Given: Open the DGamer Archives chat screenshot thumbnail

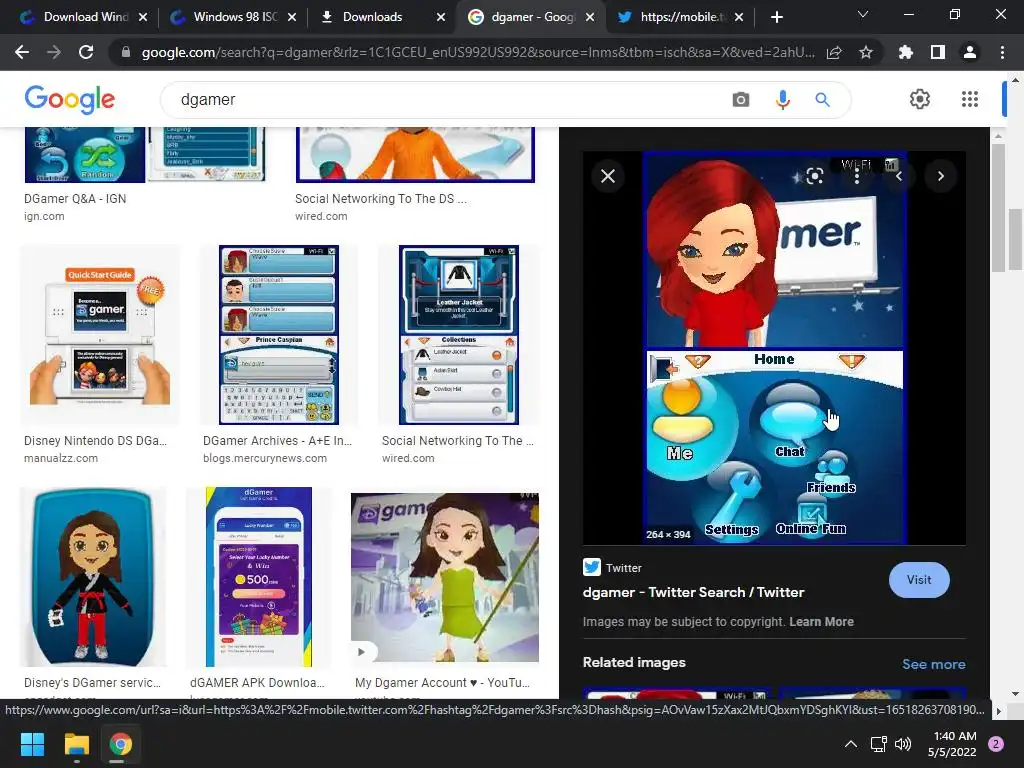Looking at the screenshot, I should 279,335.
